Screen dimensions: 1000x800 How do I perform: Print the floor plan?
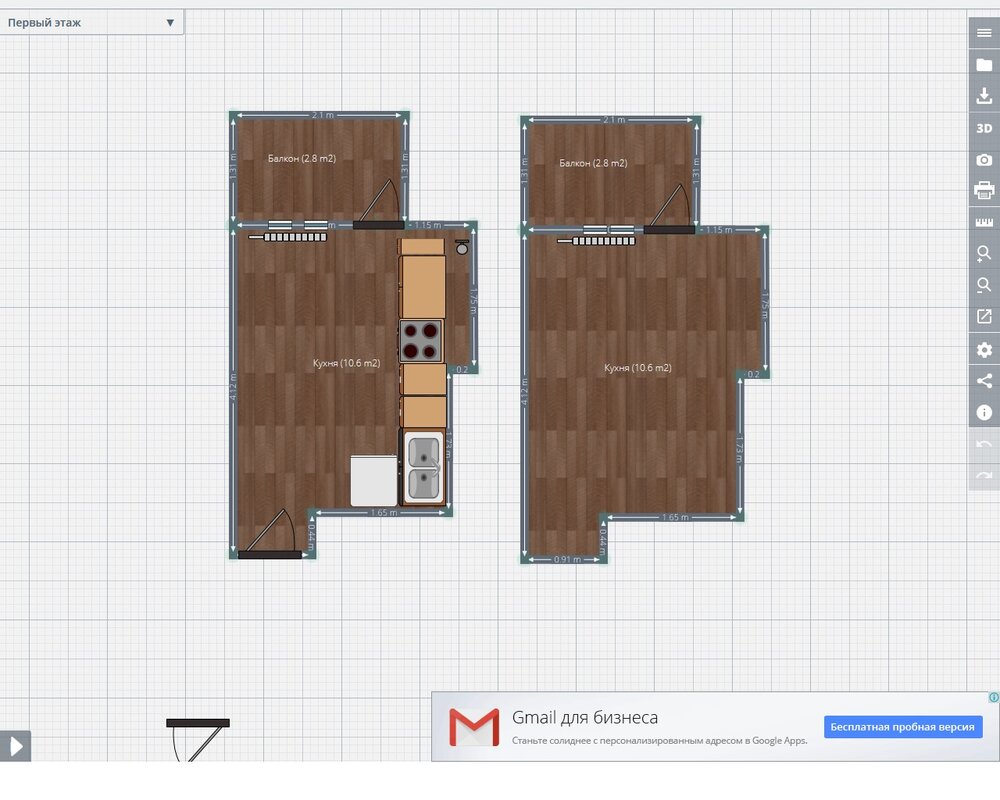pos(984,191)
